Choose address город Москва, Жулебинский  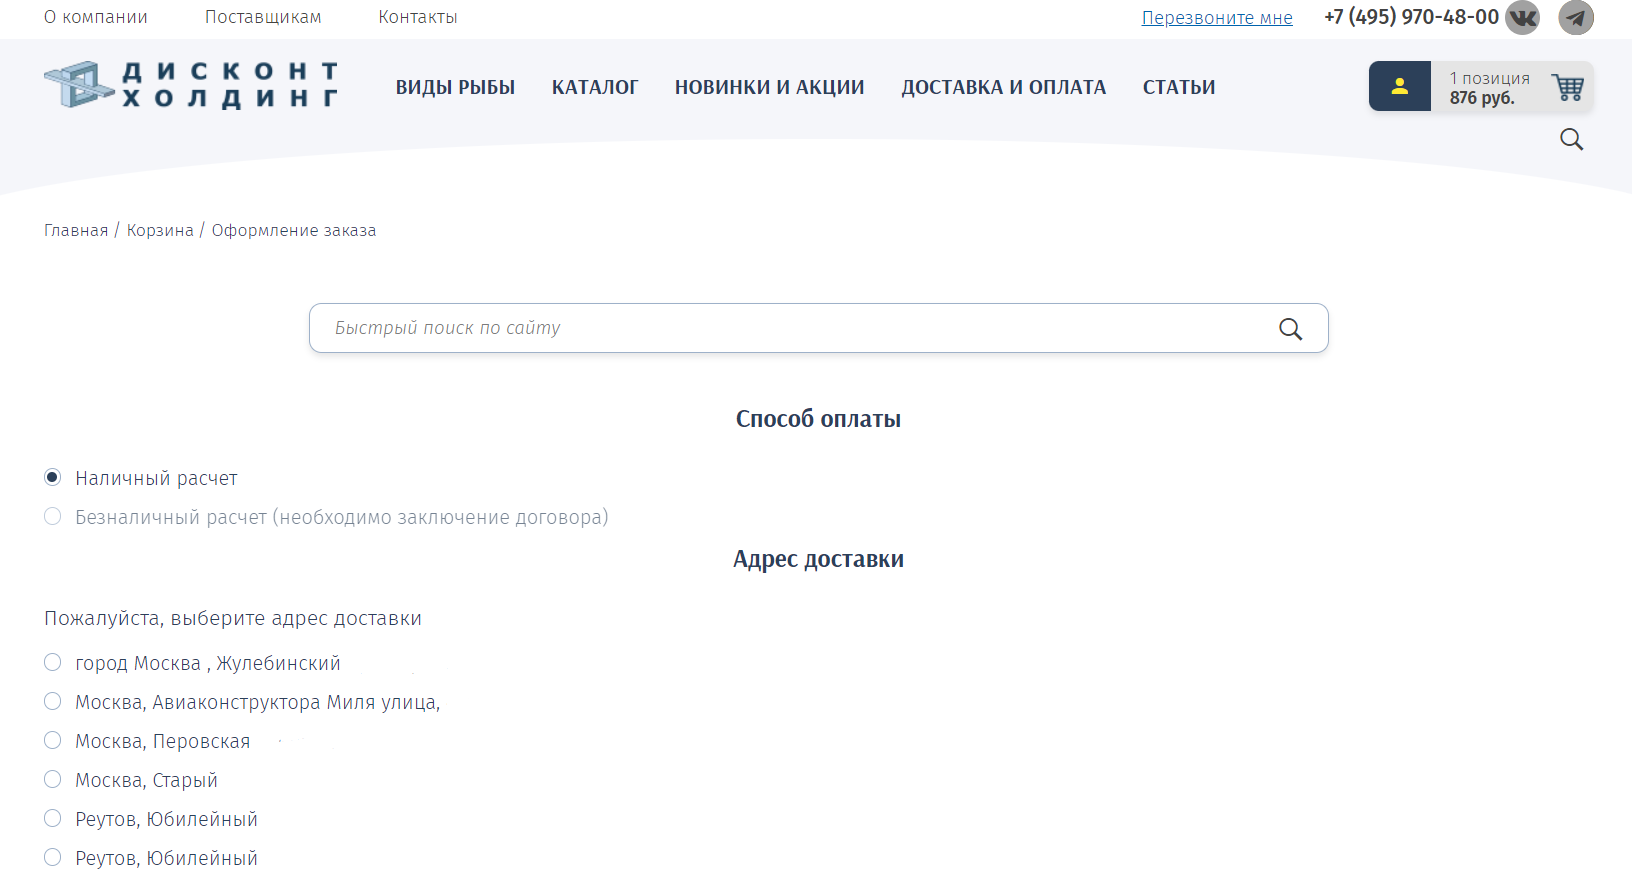coord(53,663)
